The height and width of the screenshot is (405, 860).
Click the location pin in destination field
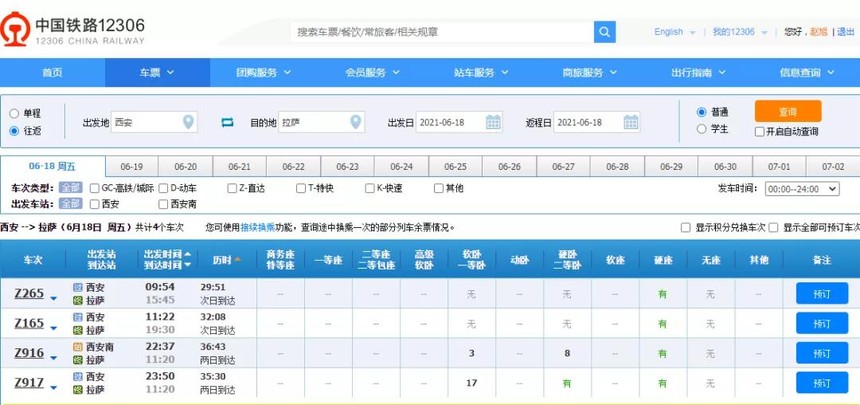[x=356, y=122]
